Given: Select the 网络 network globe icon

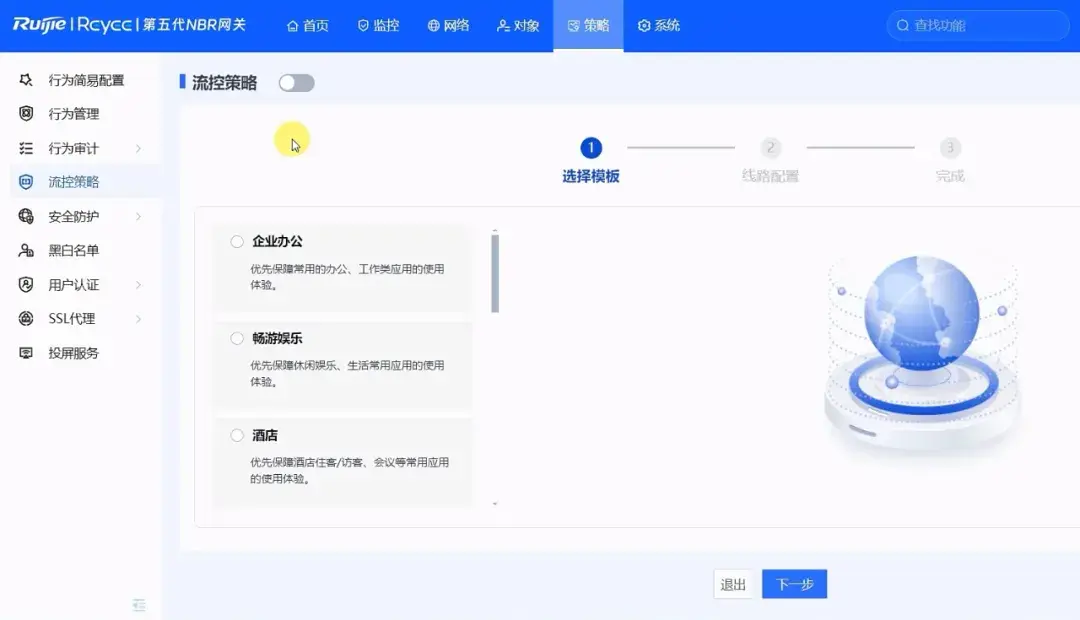Looking at the screenshot, I should tap(434, 25).
